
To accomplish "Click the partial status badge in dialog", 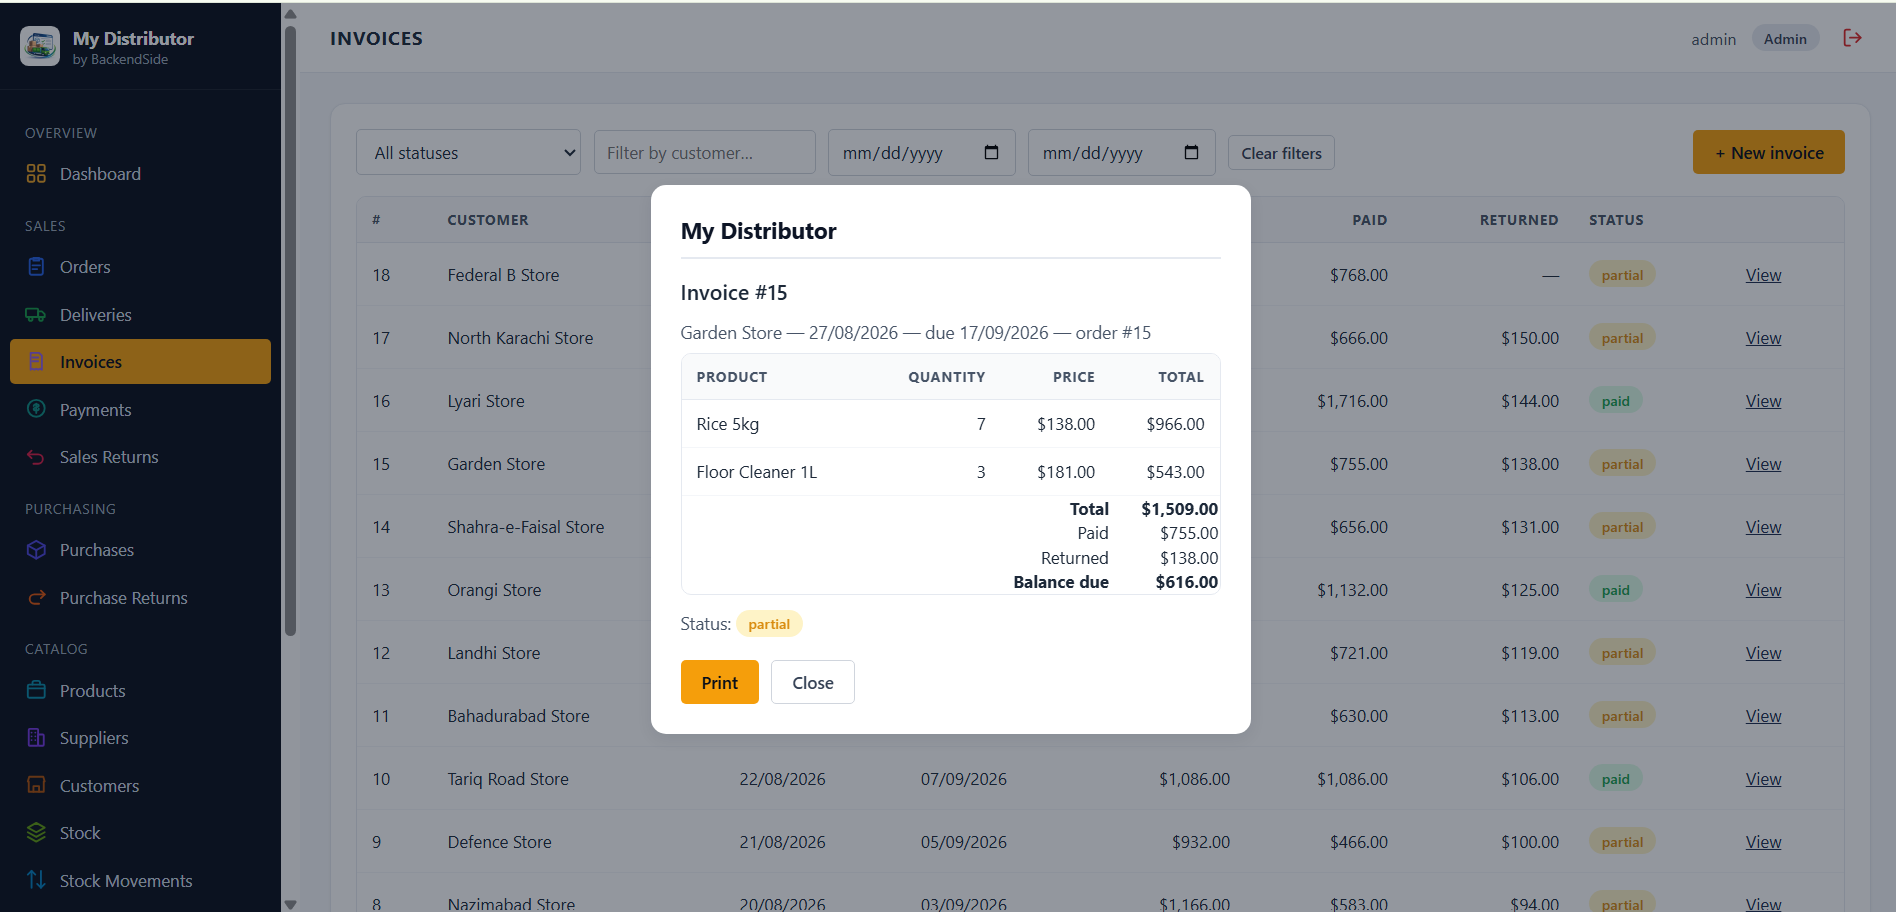I will [769, 624].
